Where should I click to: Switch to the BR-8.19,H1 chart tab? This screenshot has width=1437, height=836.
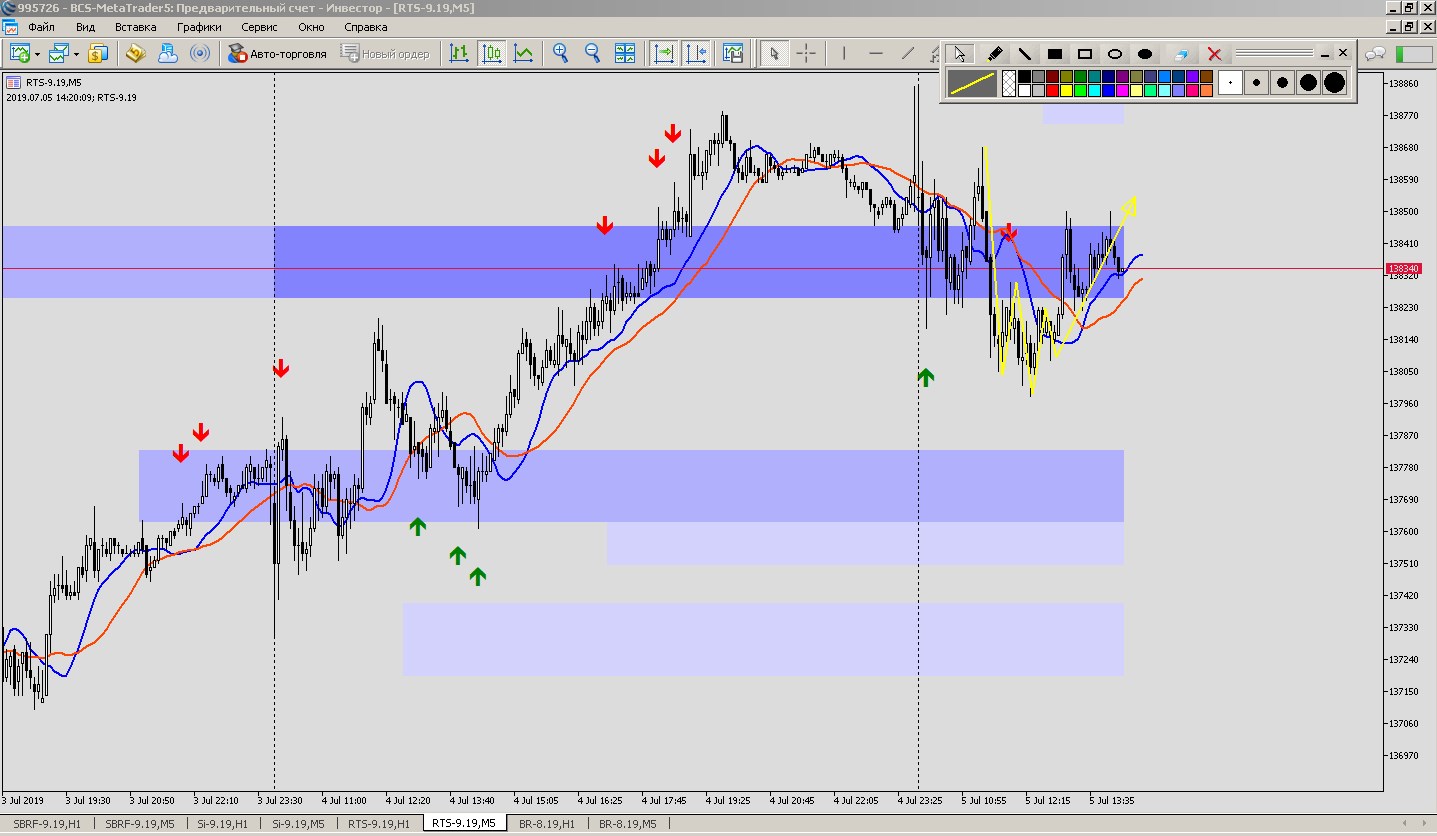546,824
